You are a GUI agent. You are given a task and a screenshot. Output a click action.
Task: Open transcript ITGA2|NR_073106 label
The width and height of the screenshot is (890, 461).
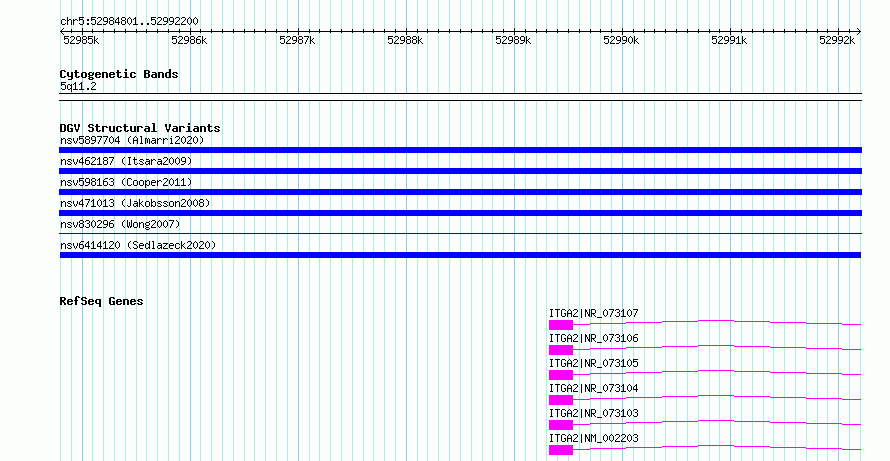[594, 338]
